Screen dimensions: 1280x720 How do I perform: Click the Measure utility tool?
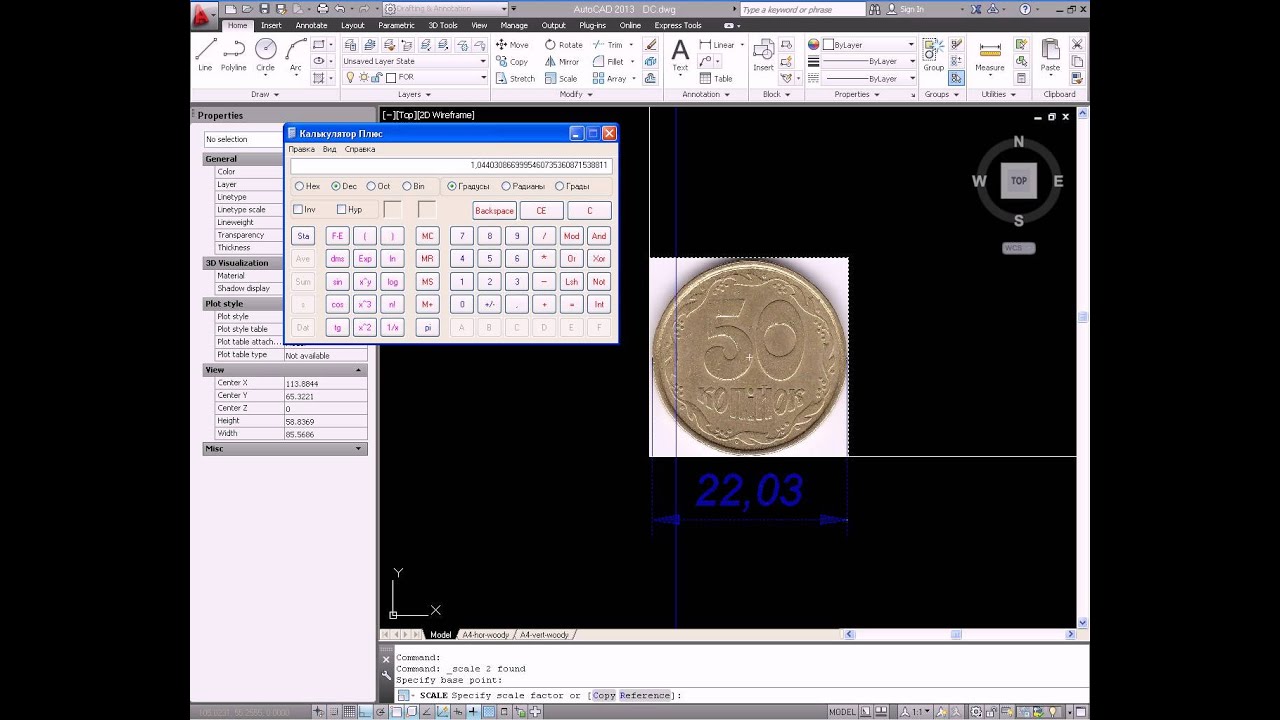click(990, 55)
